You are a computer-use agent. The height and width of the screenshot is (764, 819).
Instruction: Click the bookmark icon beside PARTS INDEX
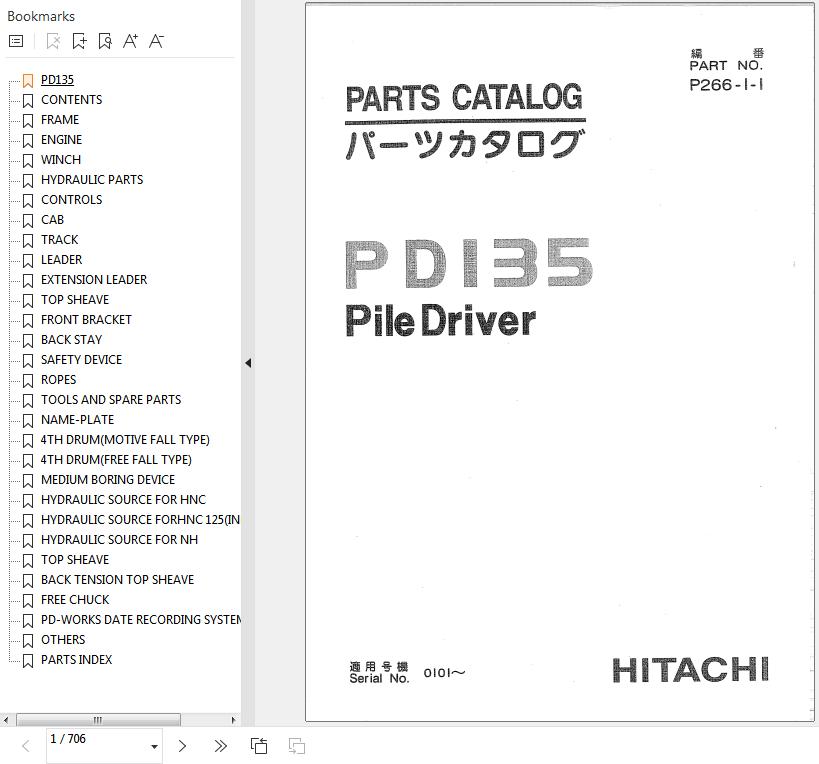[28, 661]
